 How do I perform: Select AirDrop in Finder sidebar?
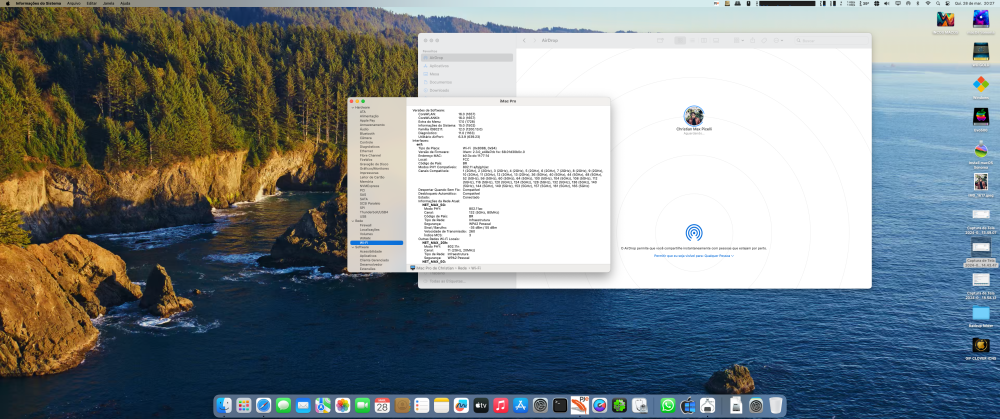(467, 57)
